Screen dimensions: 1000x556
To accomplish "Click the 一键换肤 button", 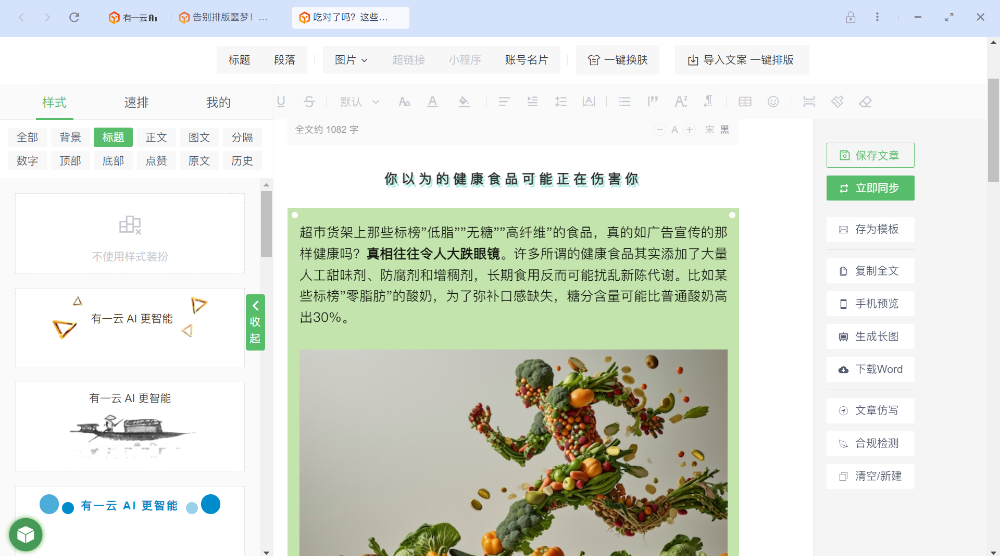I will pyautogui.click(x=617, y=60).
